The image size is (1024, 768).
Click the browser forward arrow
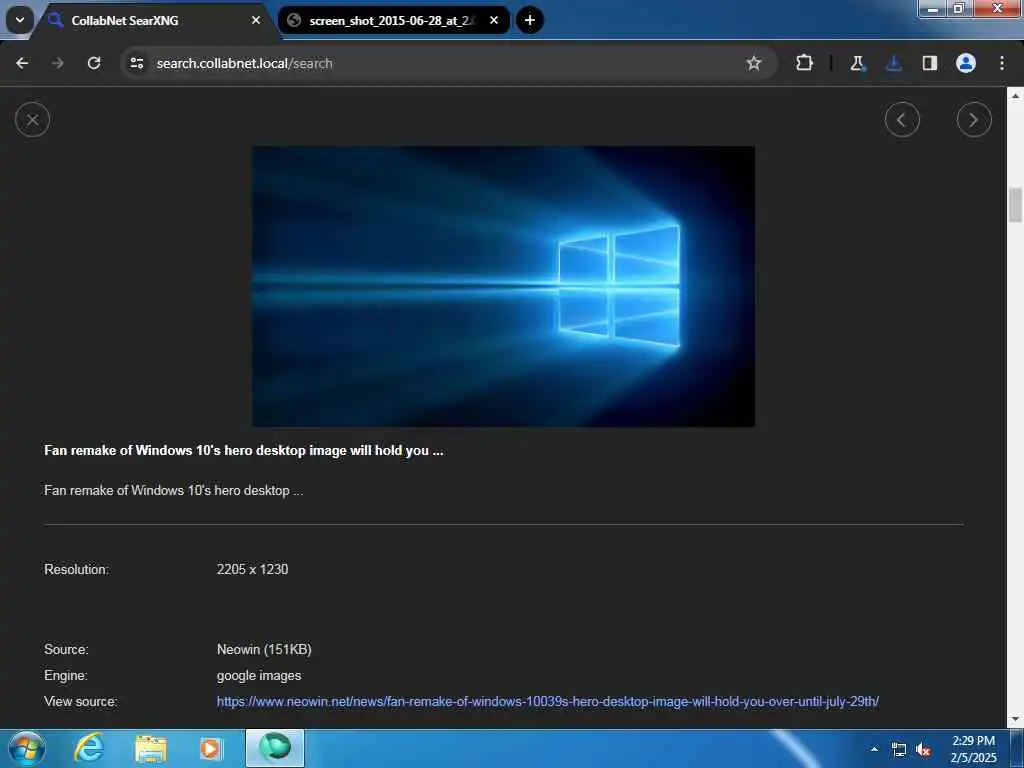57,63
